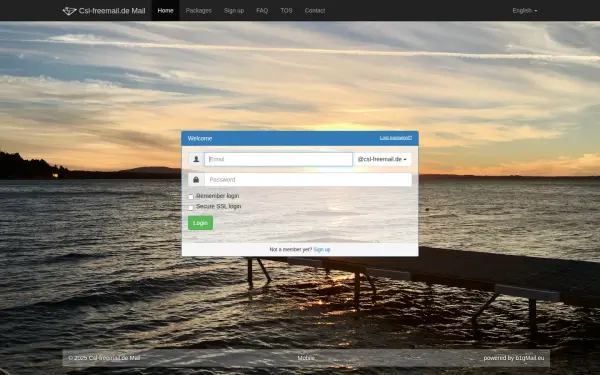Expand the English language dropdown

pyautogui.click(x=525, y=11)
